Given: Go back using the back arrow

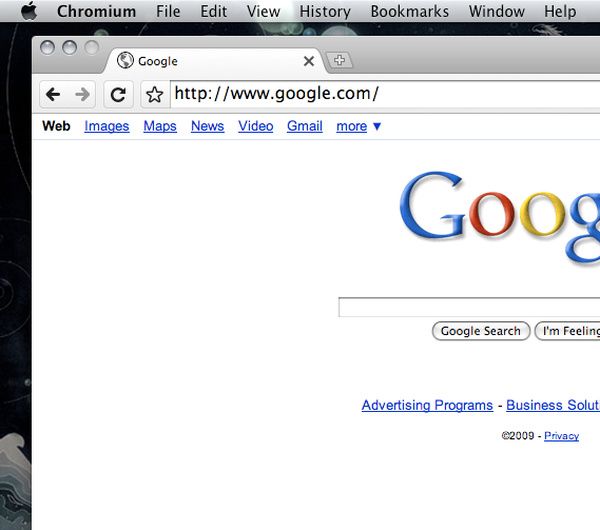Looking at the screenshot, I should 53,94.
